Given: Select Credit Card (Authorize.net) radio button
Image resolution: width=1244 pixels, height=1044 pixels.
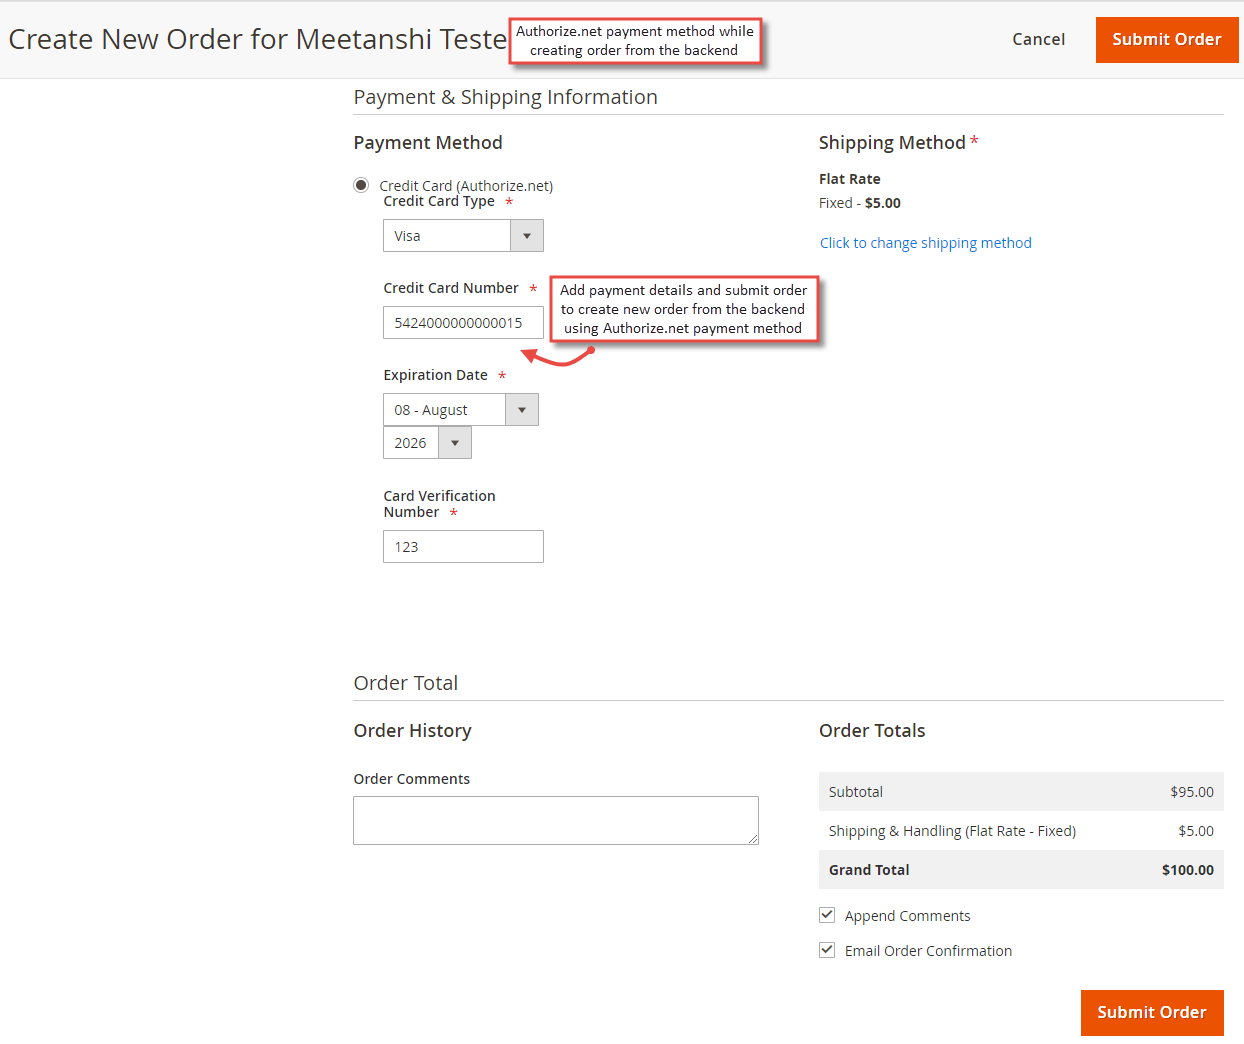Looking at the screenshot, I should [361, 185].
